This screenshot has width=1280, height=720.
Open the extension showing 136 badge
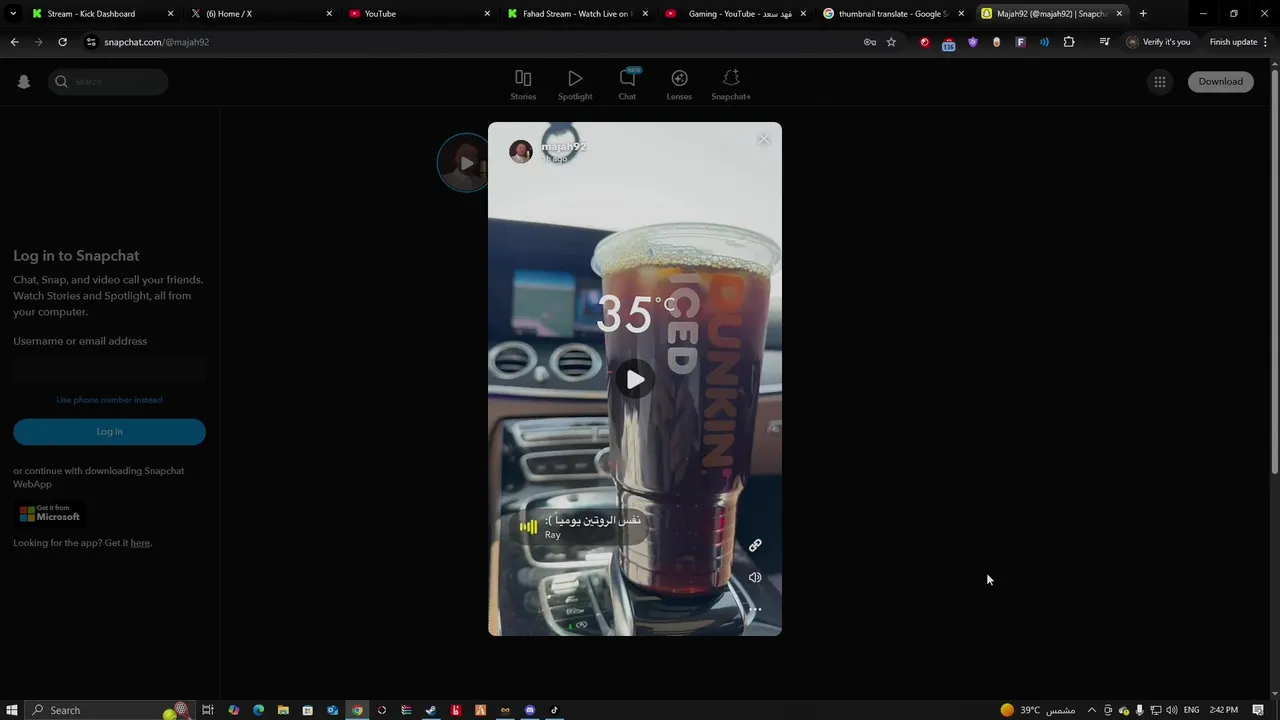pos(948,43)
